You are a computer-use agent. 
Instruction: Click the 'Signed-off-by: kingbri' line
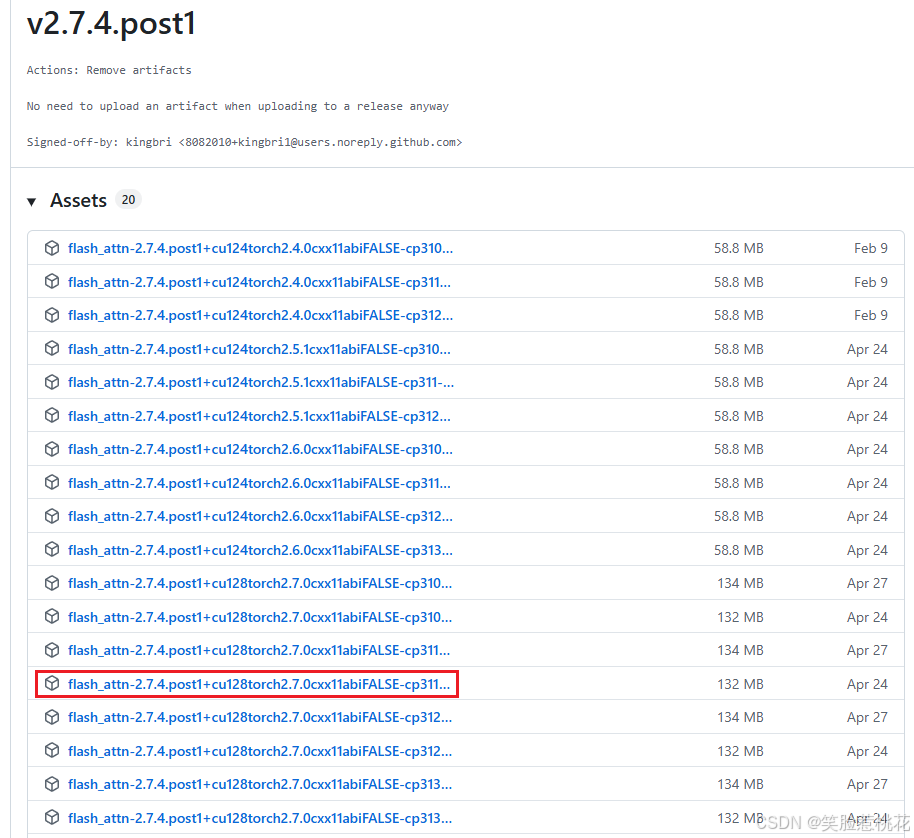(244, 142)
